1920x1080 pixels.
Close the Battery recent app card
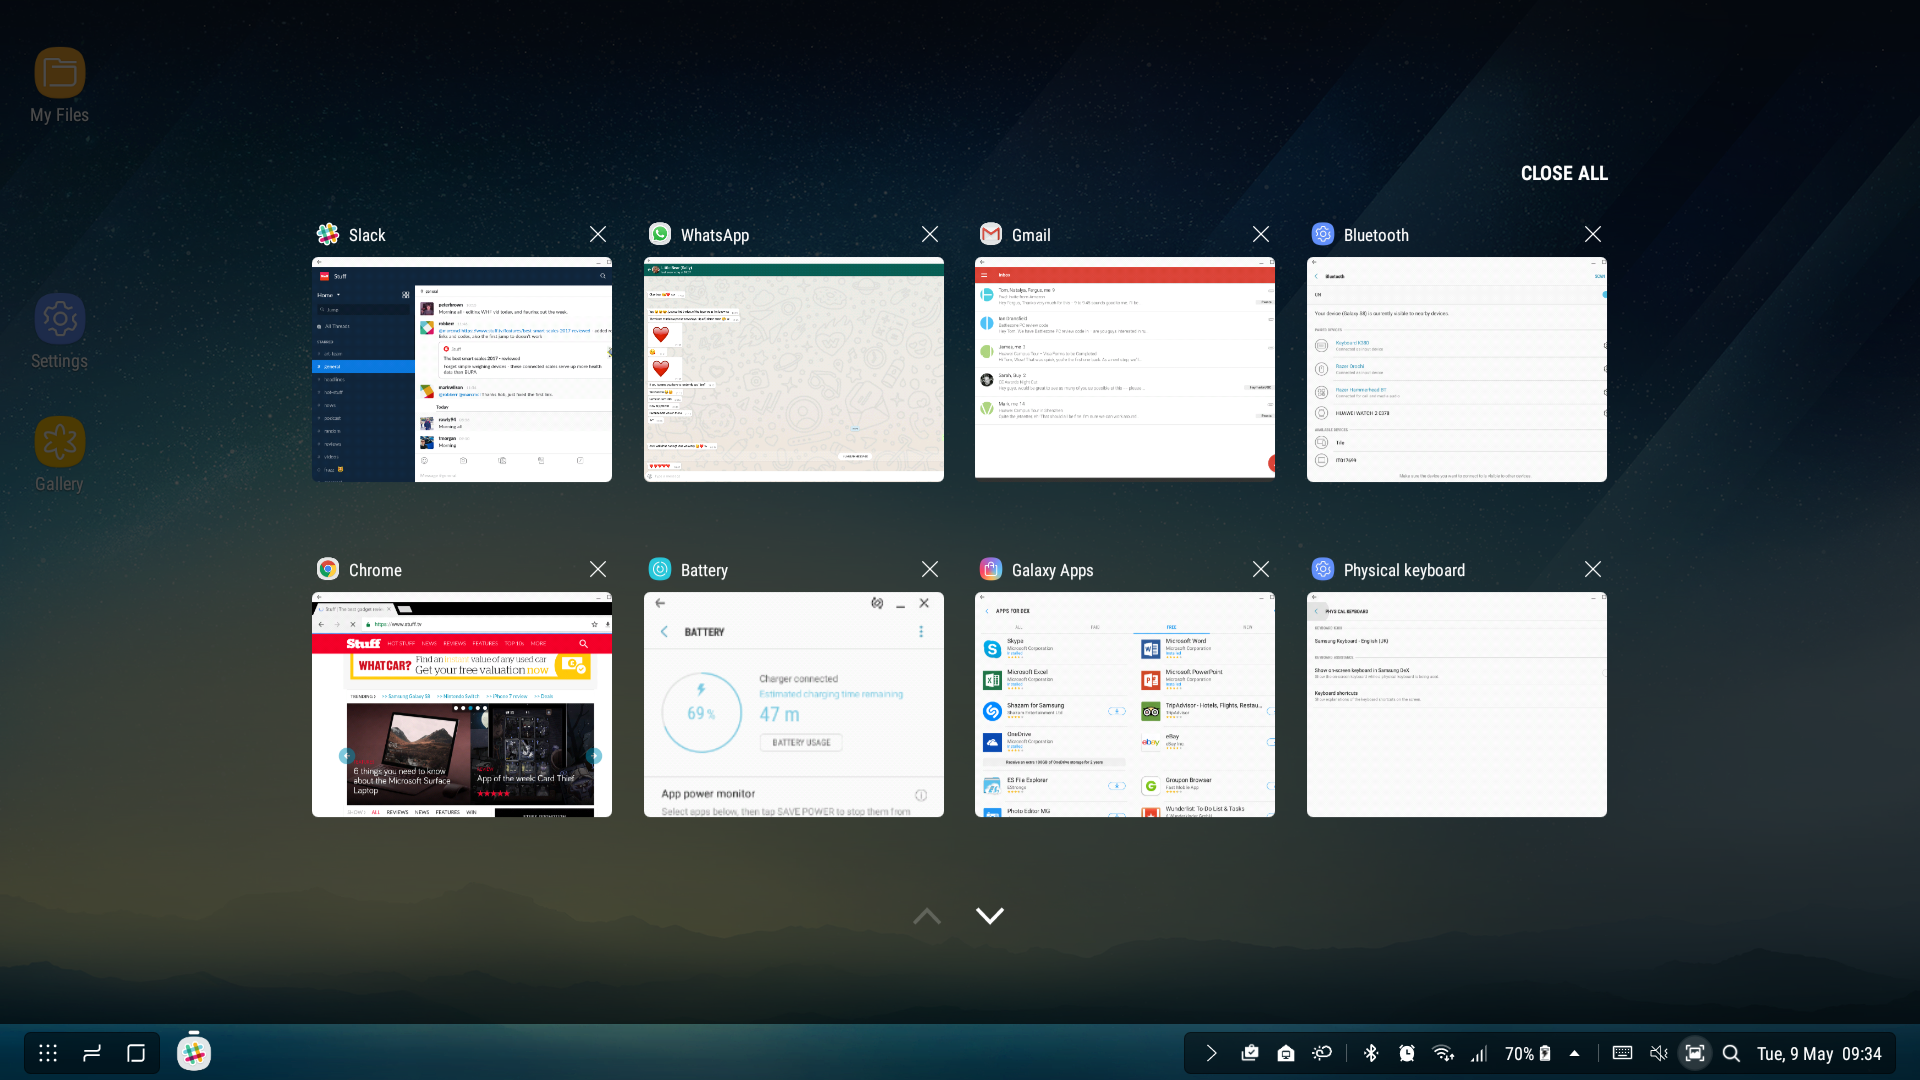[930, 569]
